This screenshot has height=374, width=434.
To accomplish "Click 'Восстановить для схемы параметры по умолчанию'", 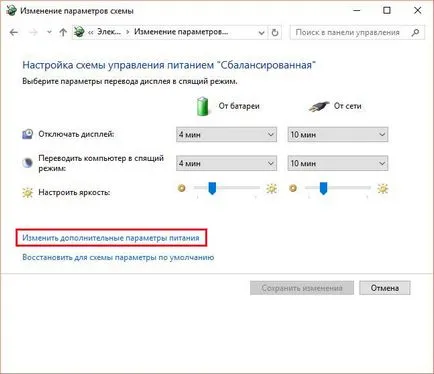I will pos(118,258).
